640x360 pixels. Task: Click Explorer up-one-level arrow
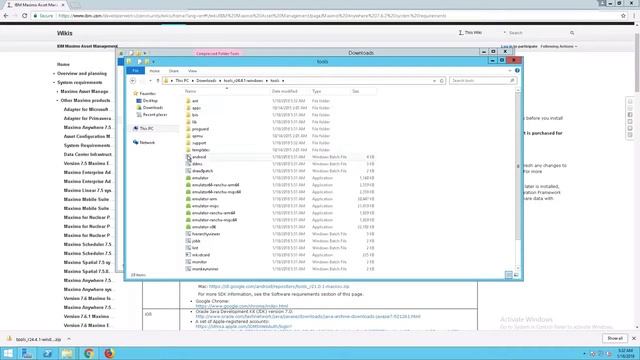point(158,81)
